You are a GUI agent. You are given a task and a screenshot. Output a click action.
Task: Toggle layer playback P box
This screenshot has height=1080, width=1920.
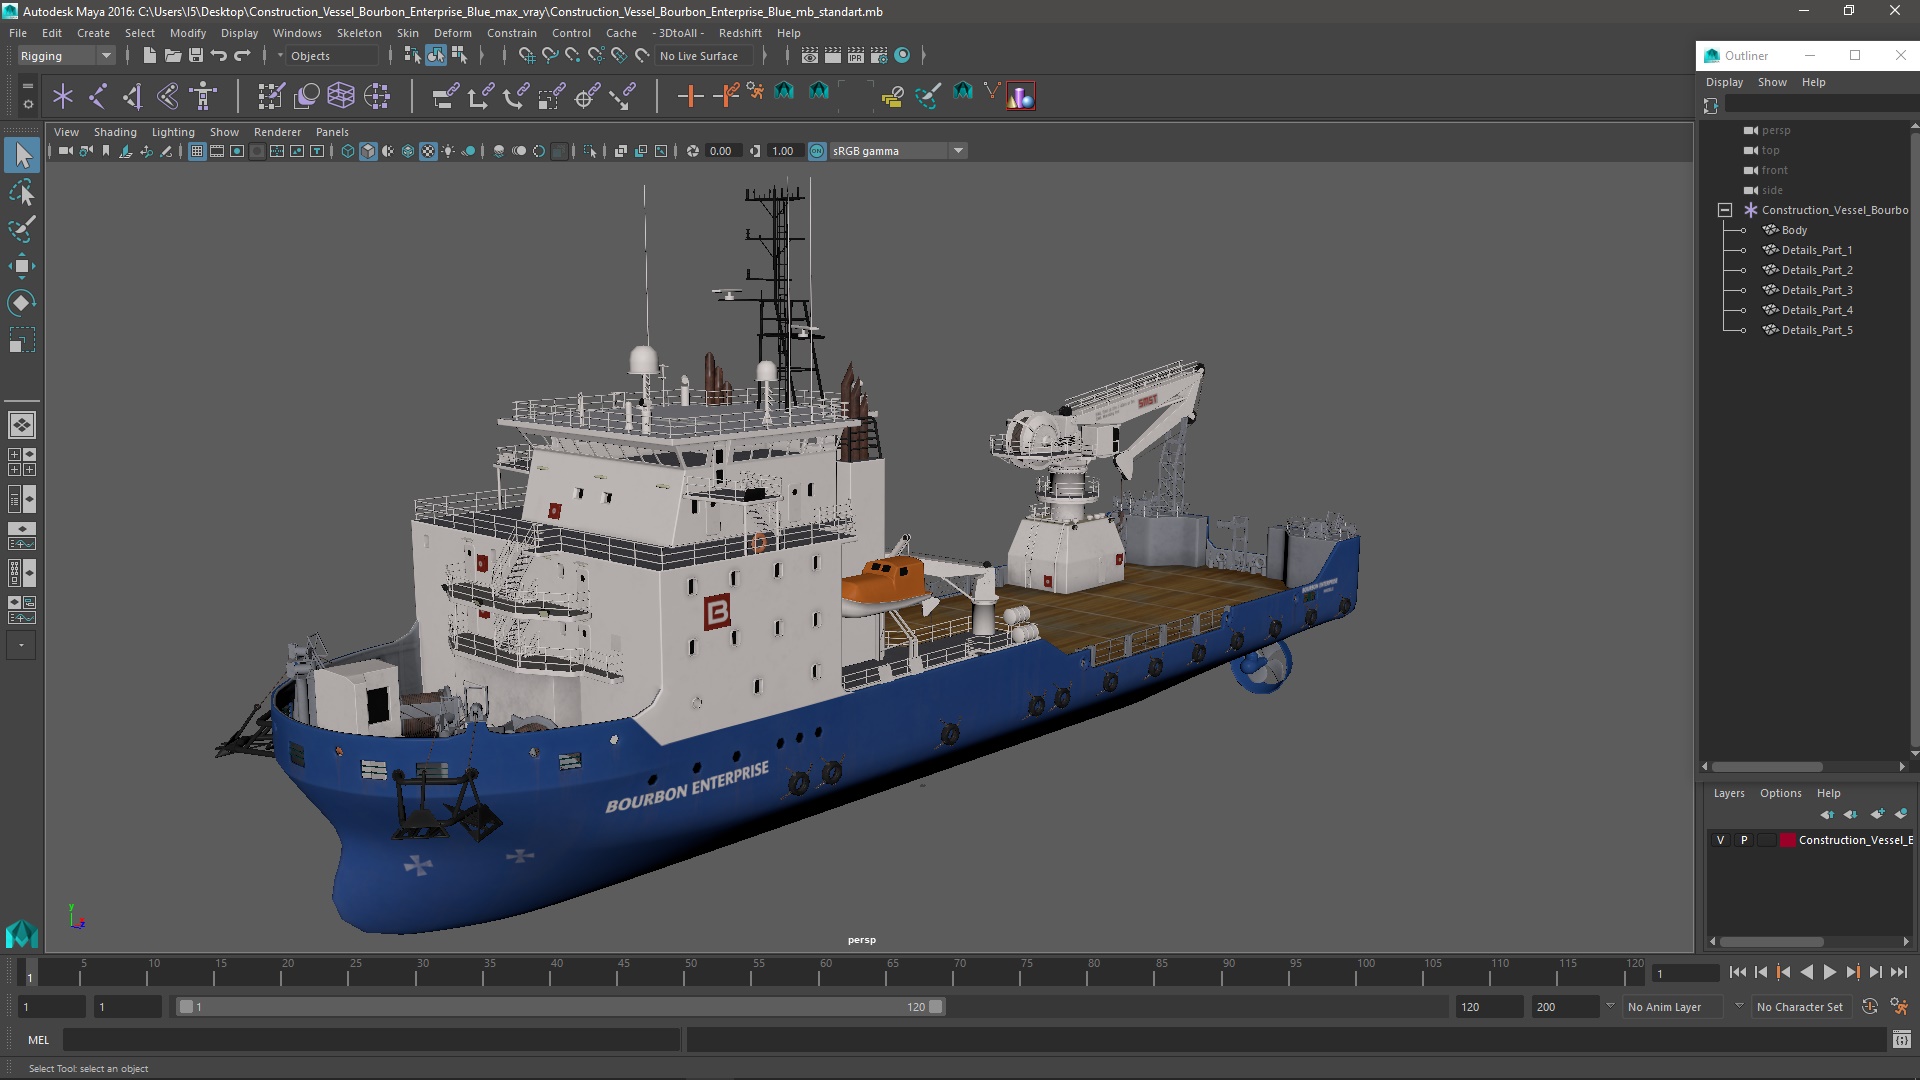[1745, 840]
